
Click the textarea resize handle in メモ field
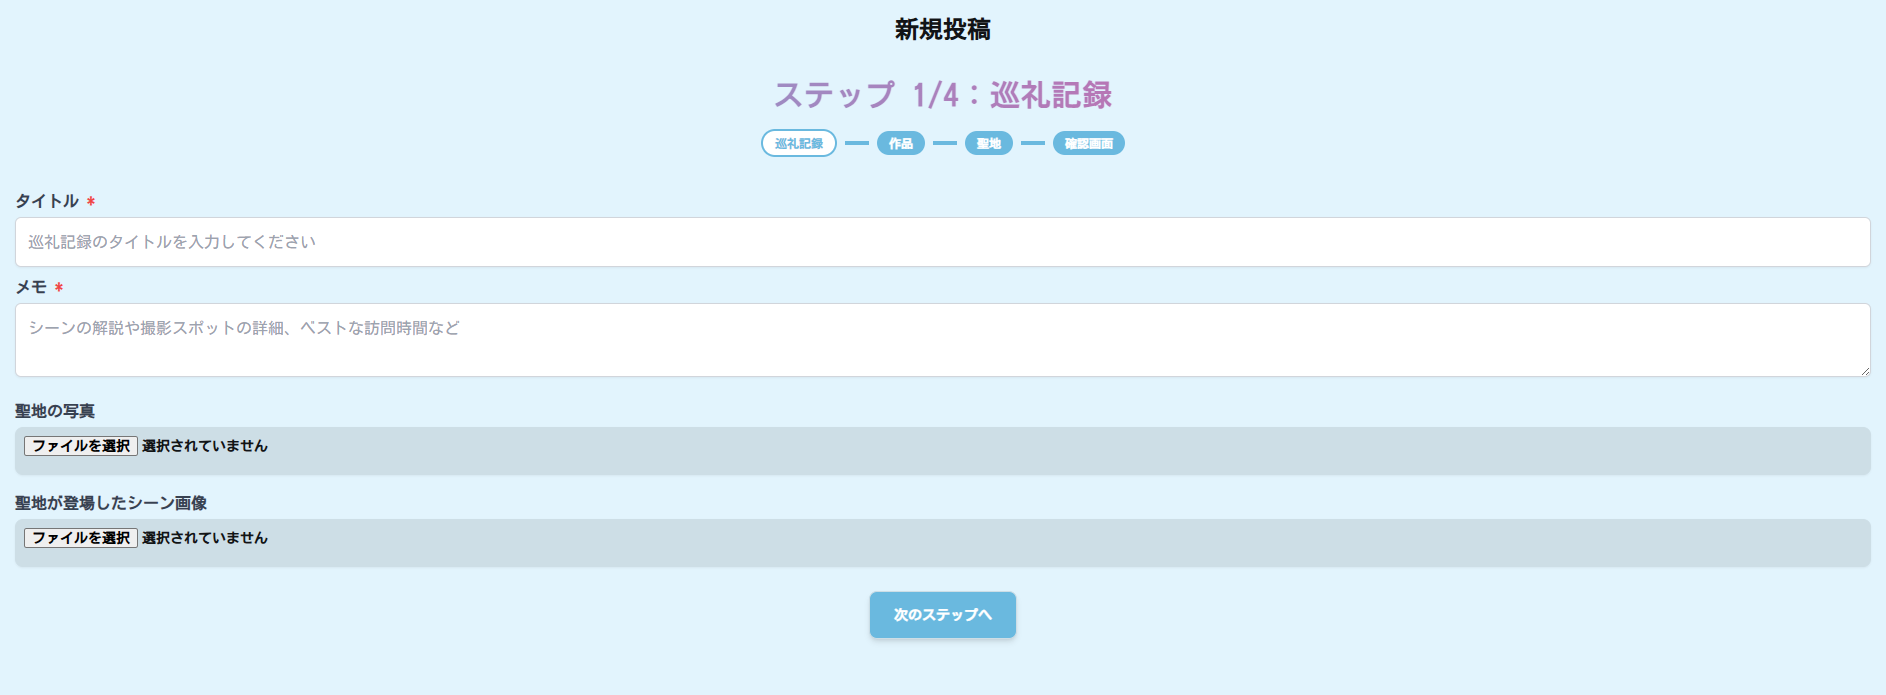pos(1864,371)
